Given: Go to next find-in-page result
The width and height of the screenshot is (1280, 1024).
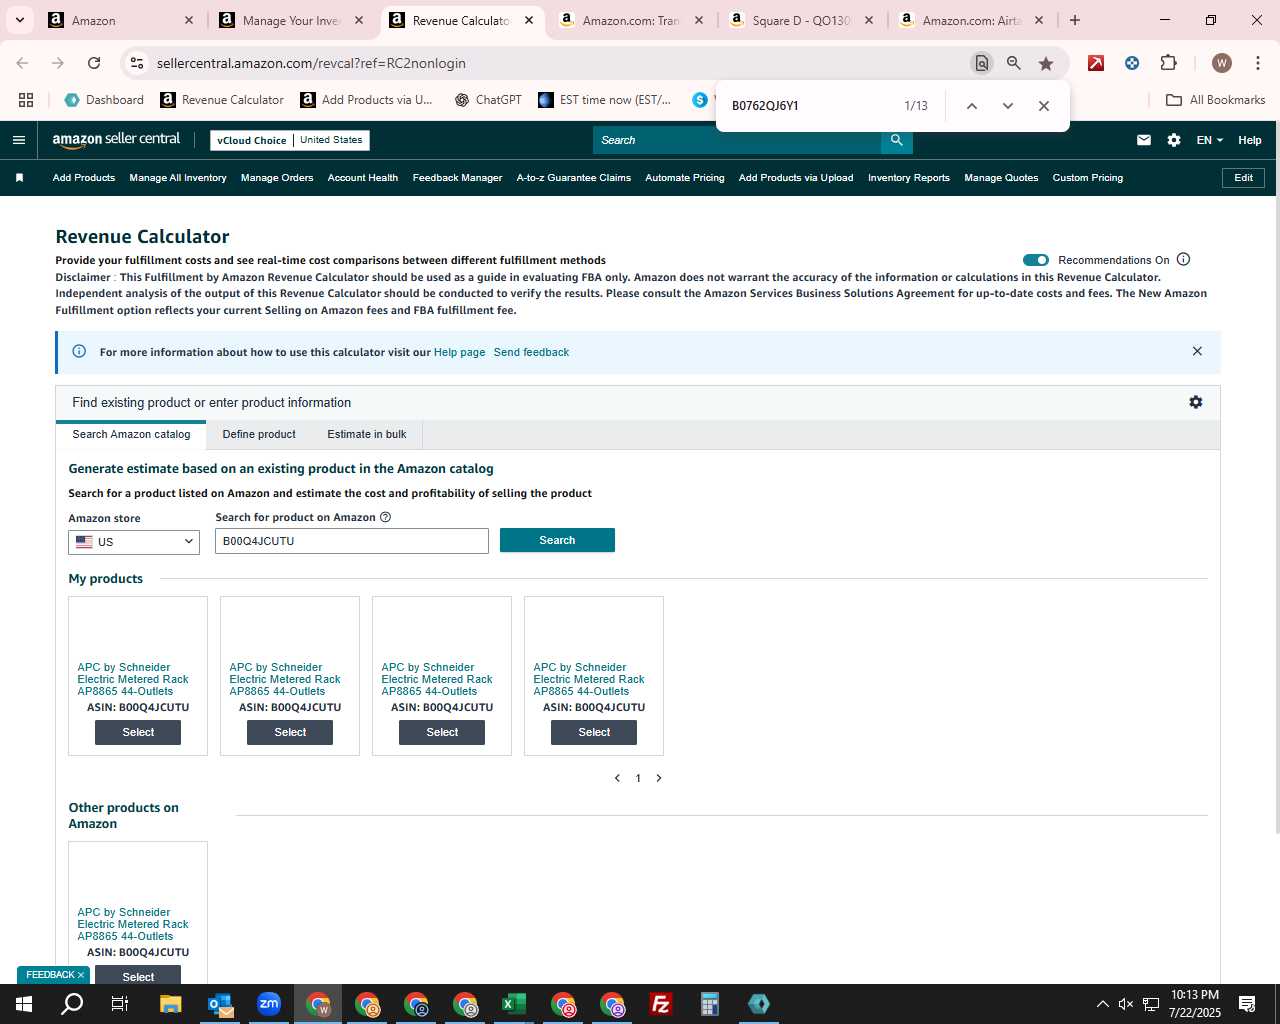Looking at the screenshot, I should pyautogui.click(x=1008, y=106).
